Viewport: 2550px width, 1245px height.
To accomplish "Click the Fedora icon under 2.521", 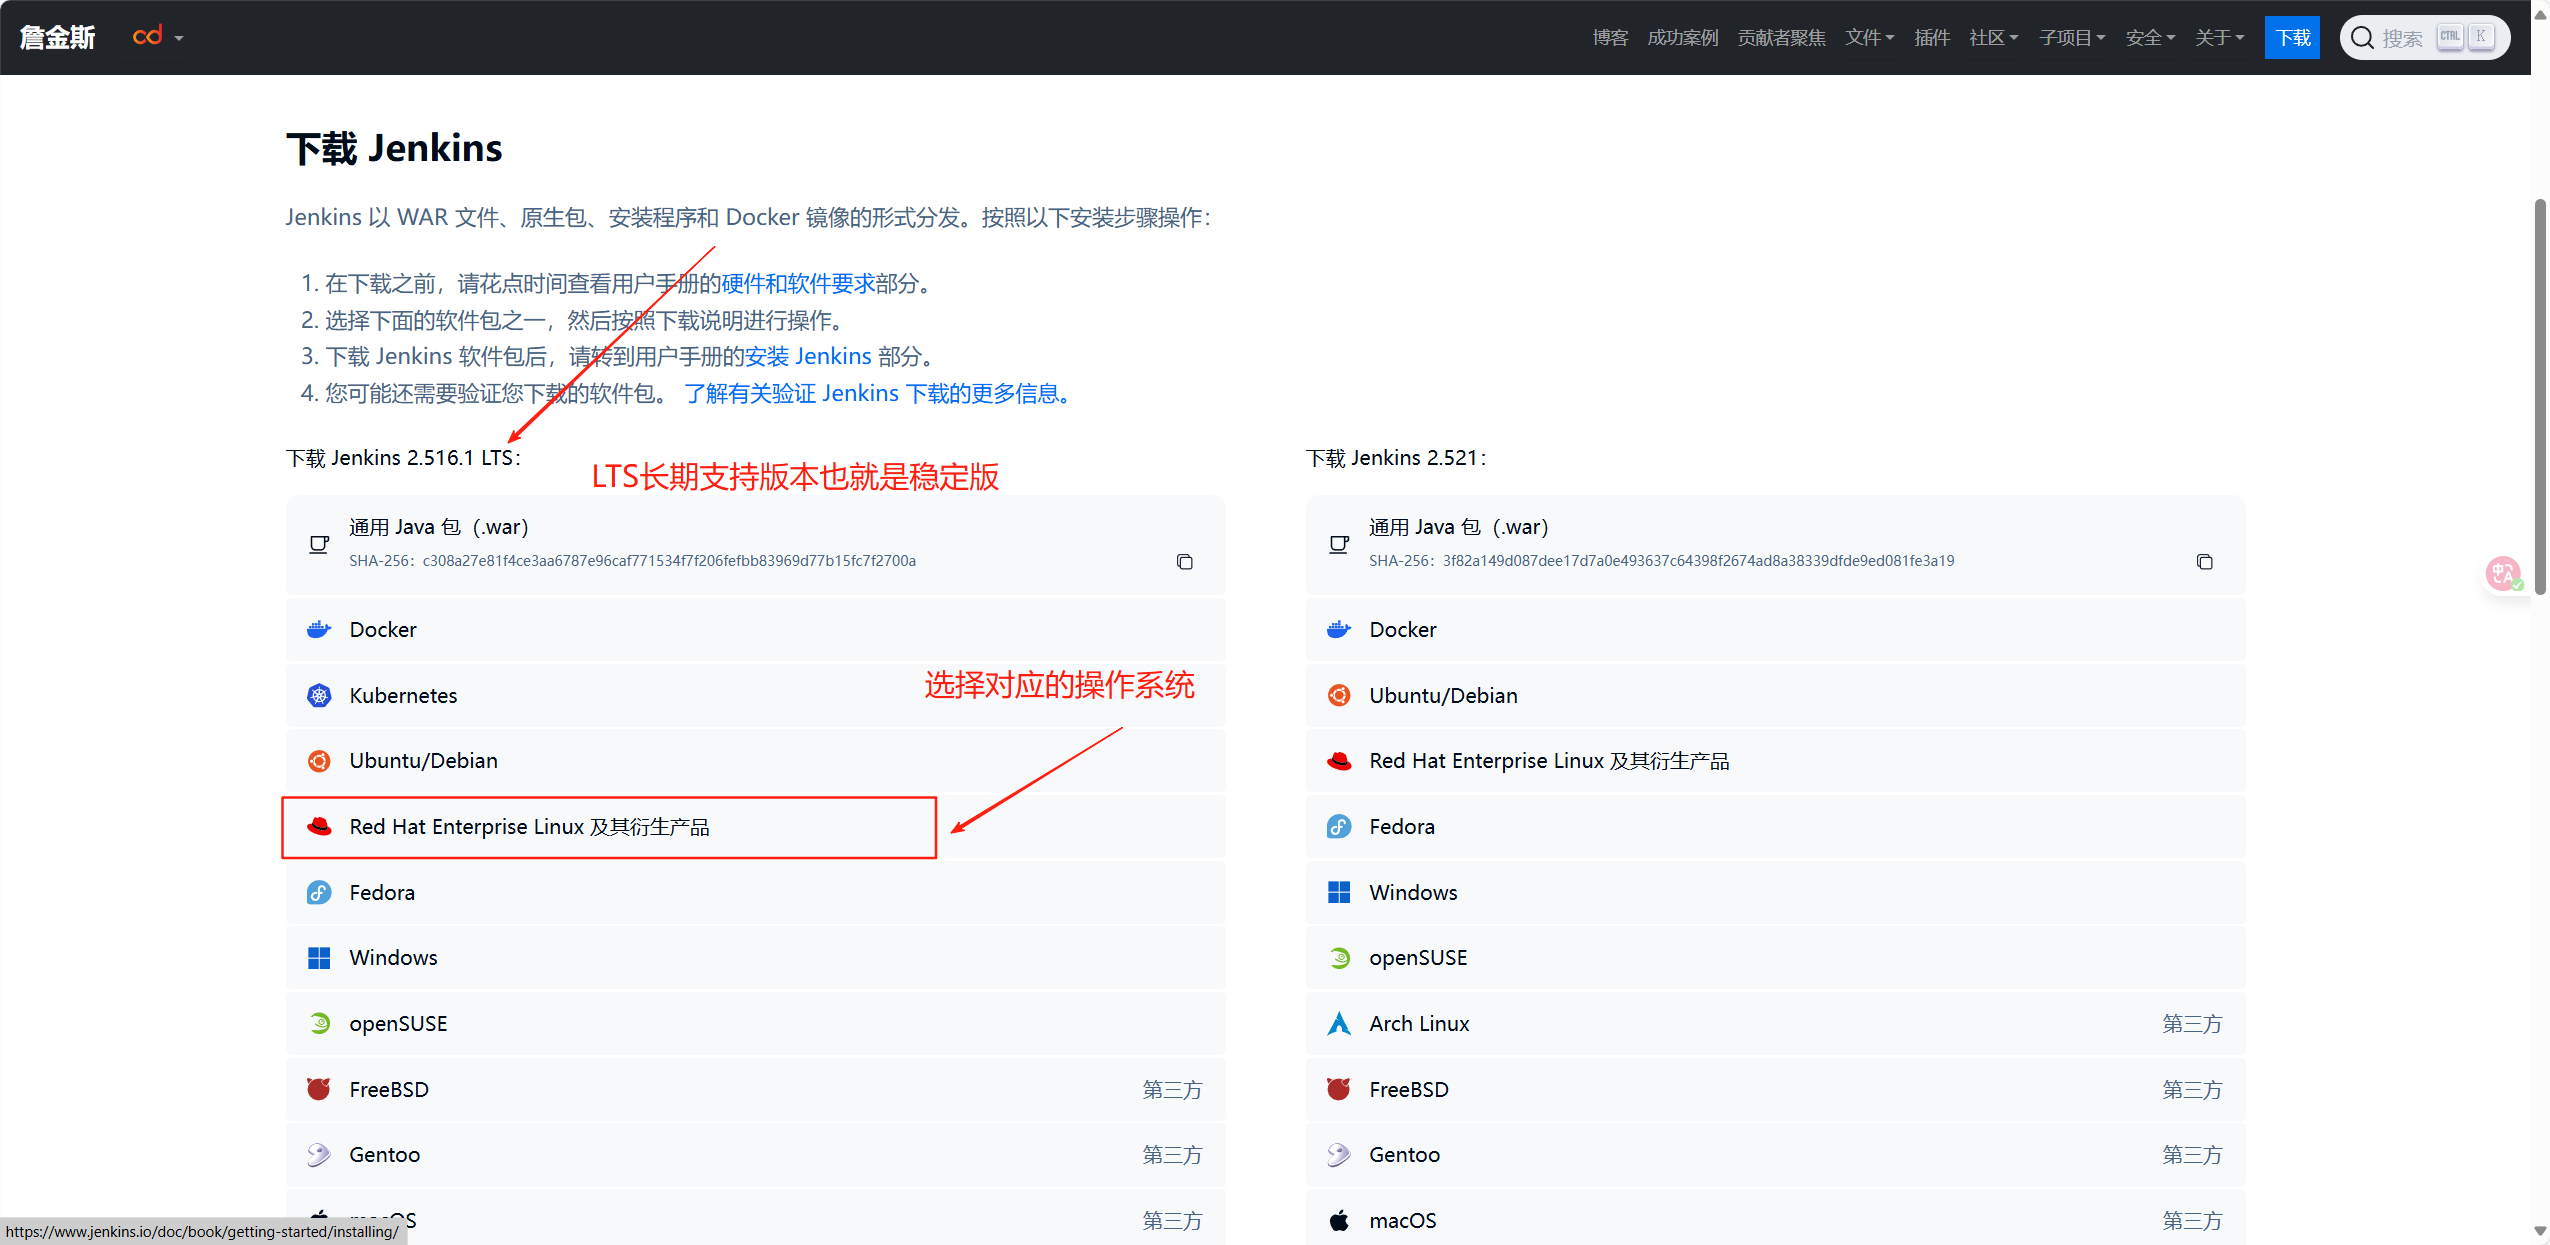I will [x=1339, y=826].
